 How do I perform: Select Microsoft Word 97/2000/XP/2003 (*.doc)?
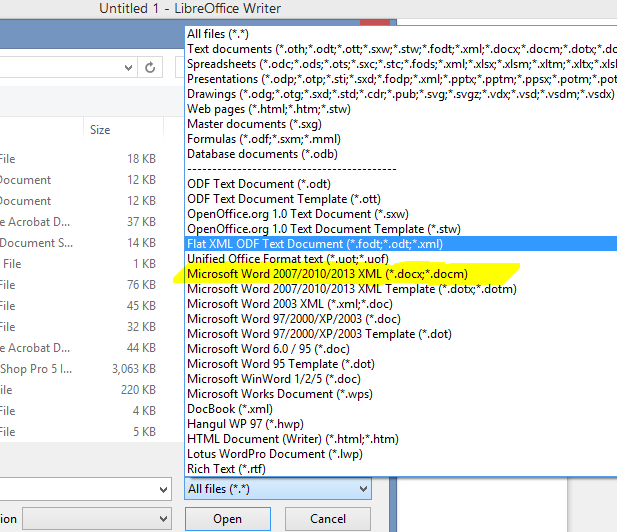tap(401, 318)
